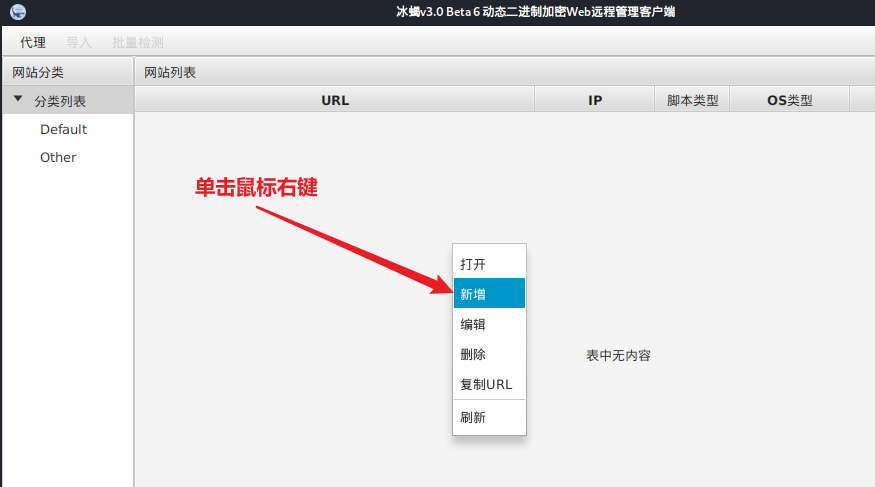Sort by the 脚本类型 column header
The image size is (875, 487).
coord(693,100)
